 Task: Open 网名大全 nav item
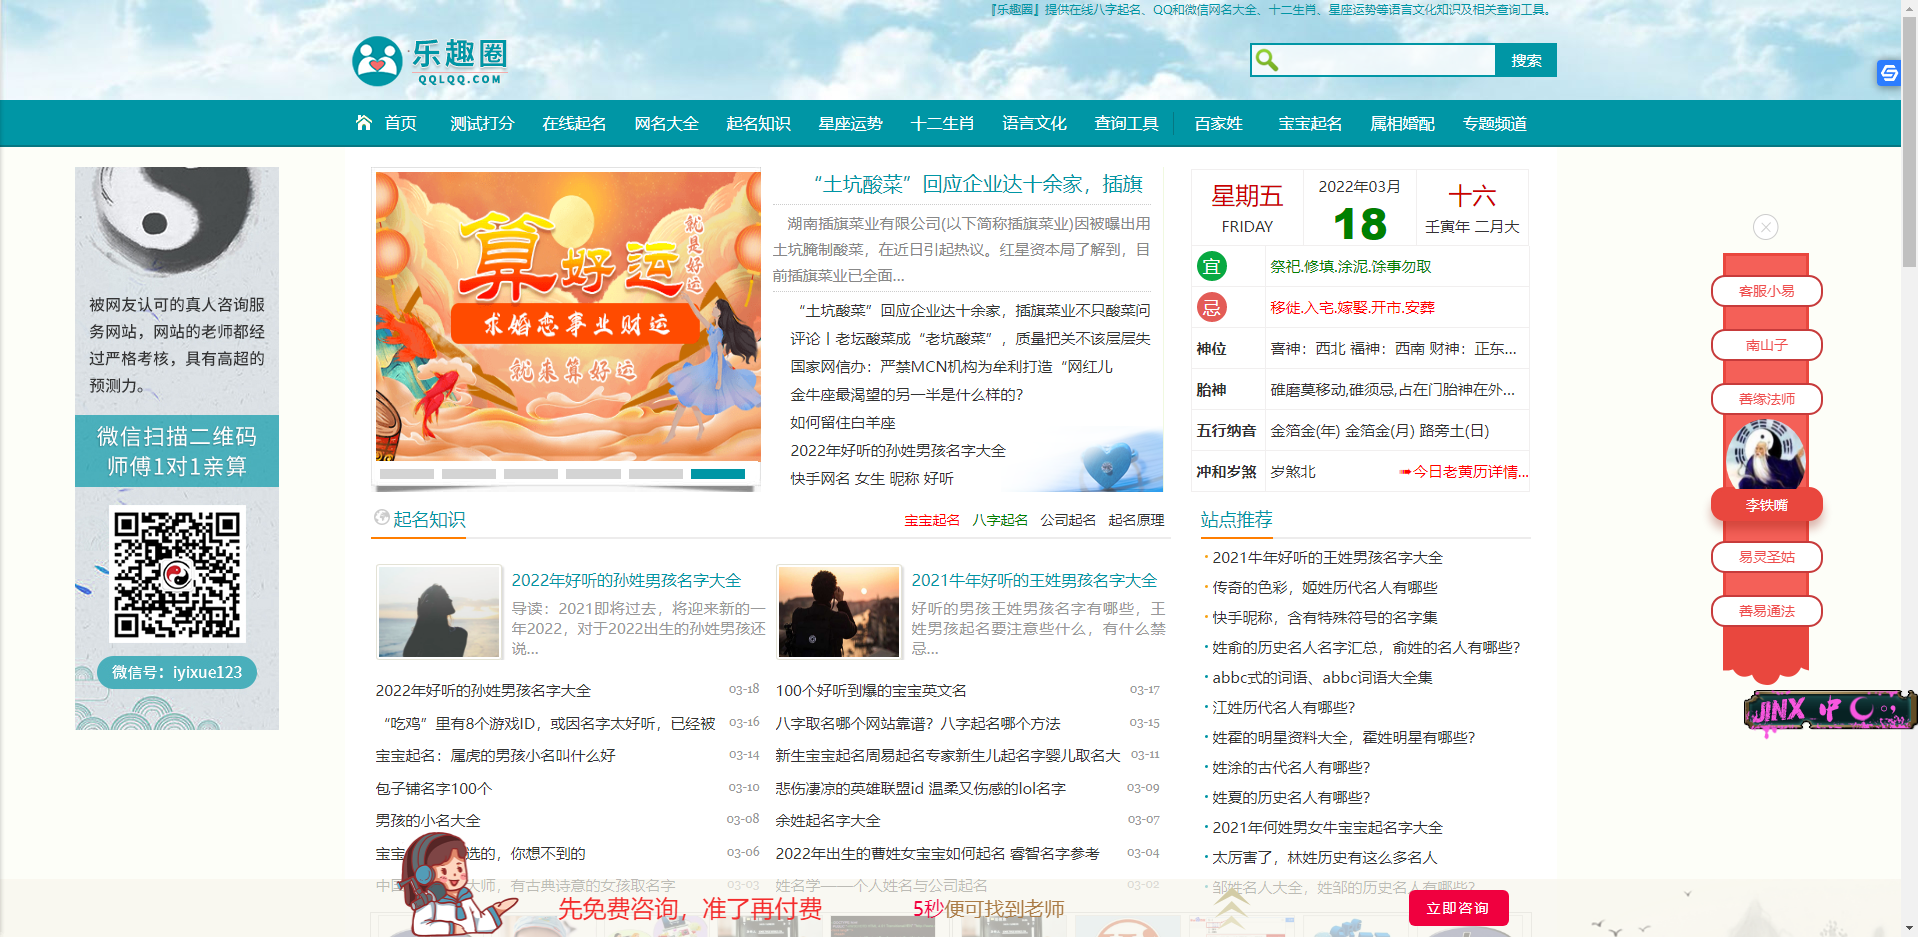tap(666, 123)
